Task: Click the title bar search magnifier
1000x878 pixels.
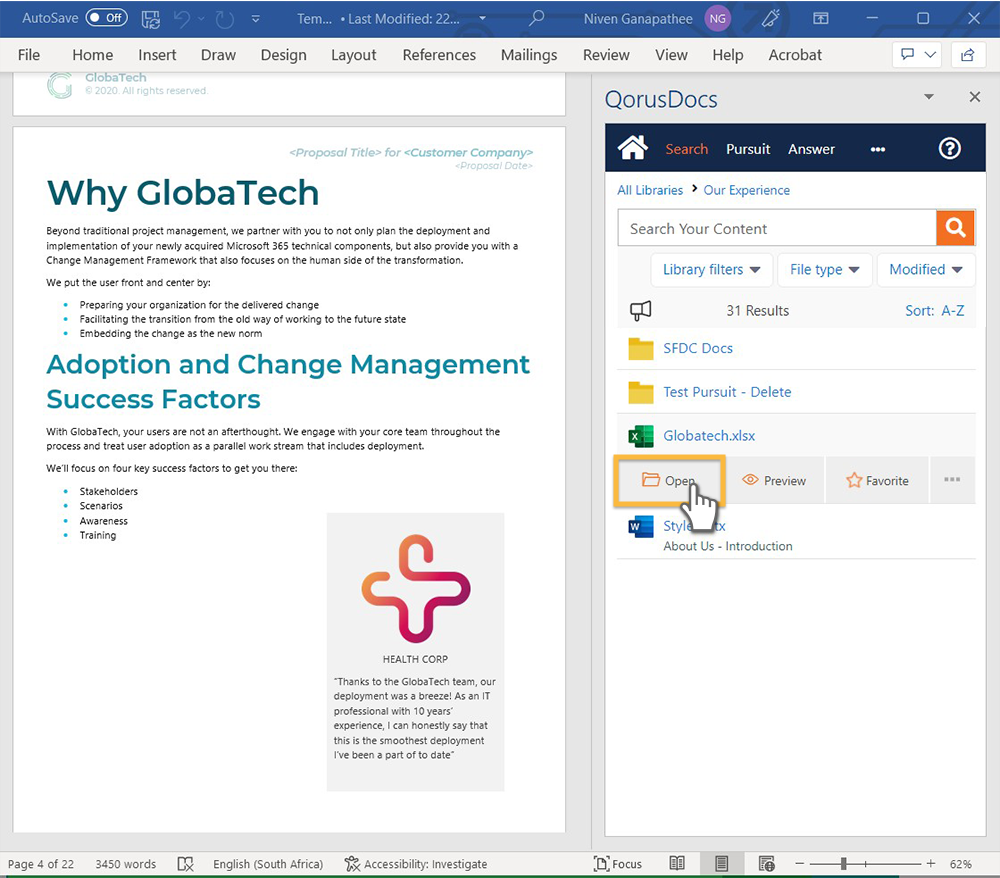Action: pyautogui.click(x=536, y=18)
